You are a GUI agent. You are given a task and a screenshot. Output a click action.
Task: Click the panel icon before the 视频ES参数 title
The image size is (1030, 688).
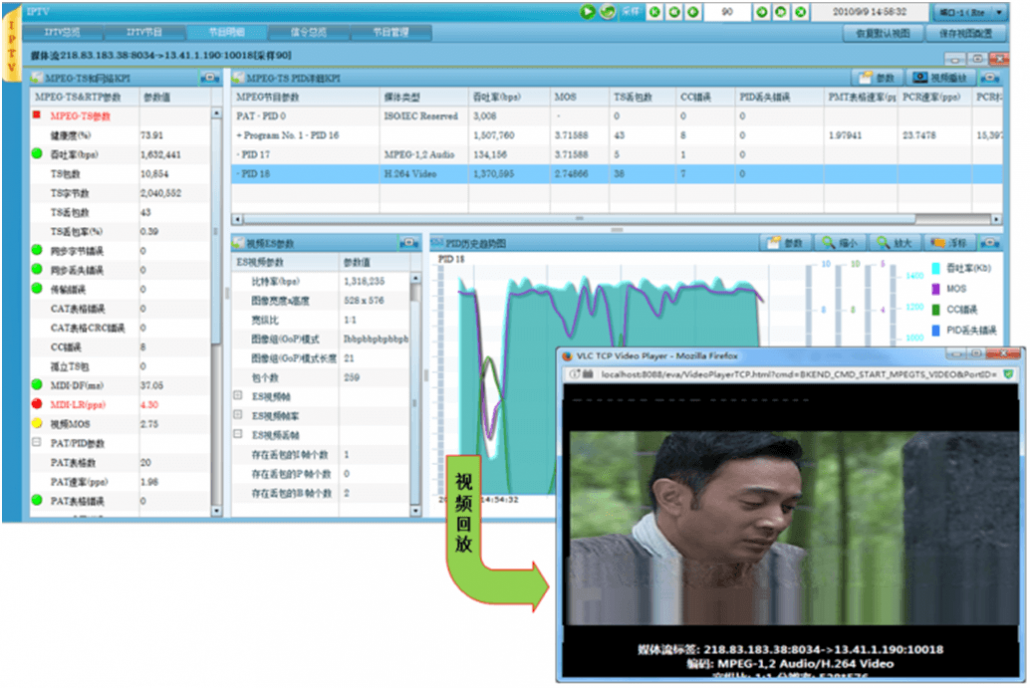point(238,243)
